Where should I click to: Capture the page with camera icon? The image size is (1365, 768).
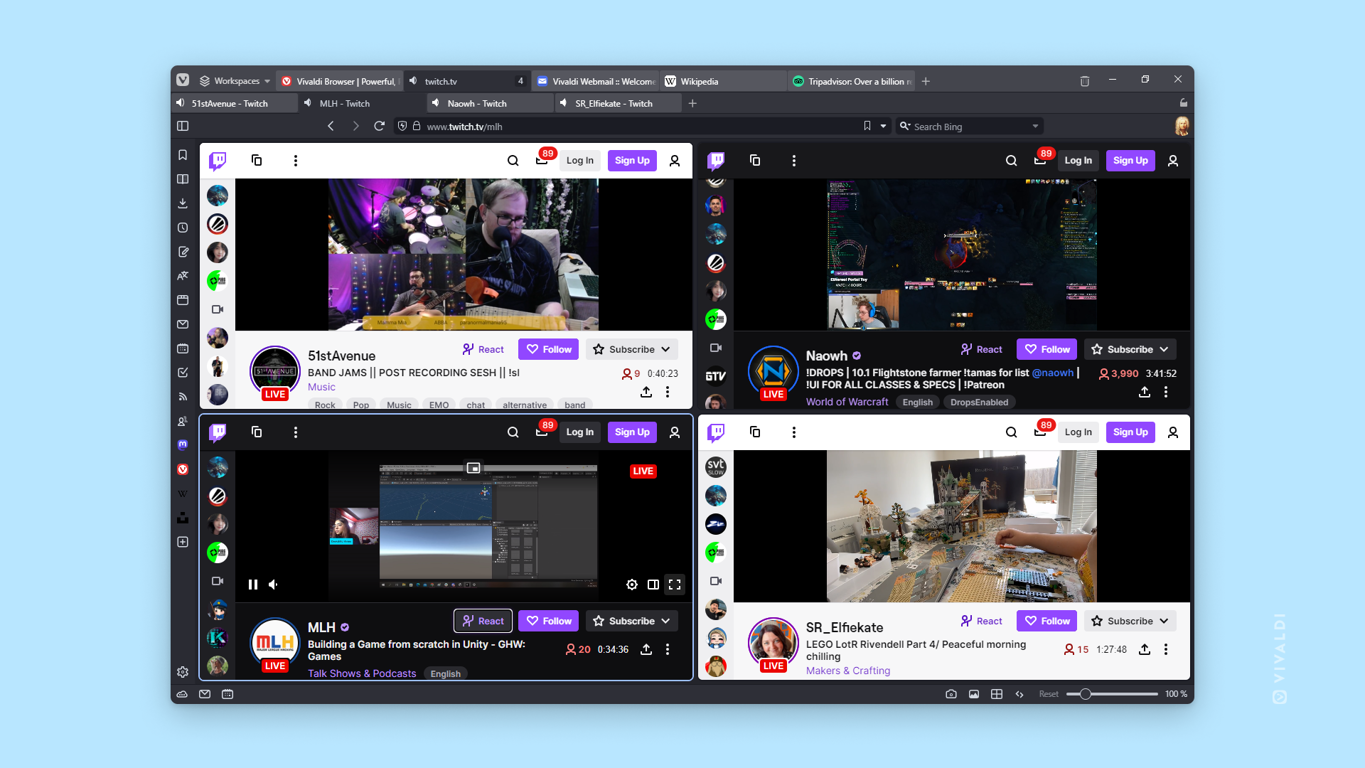coord(951,694)
